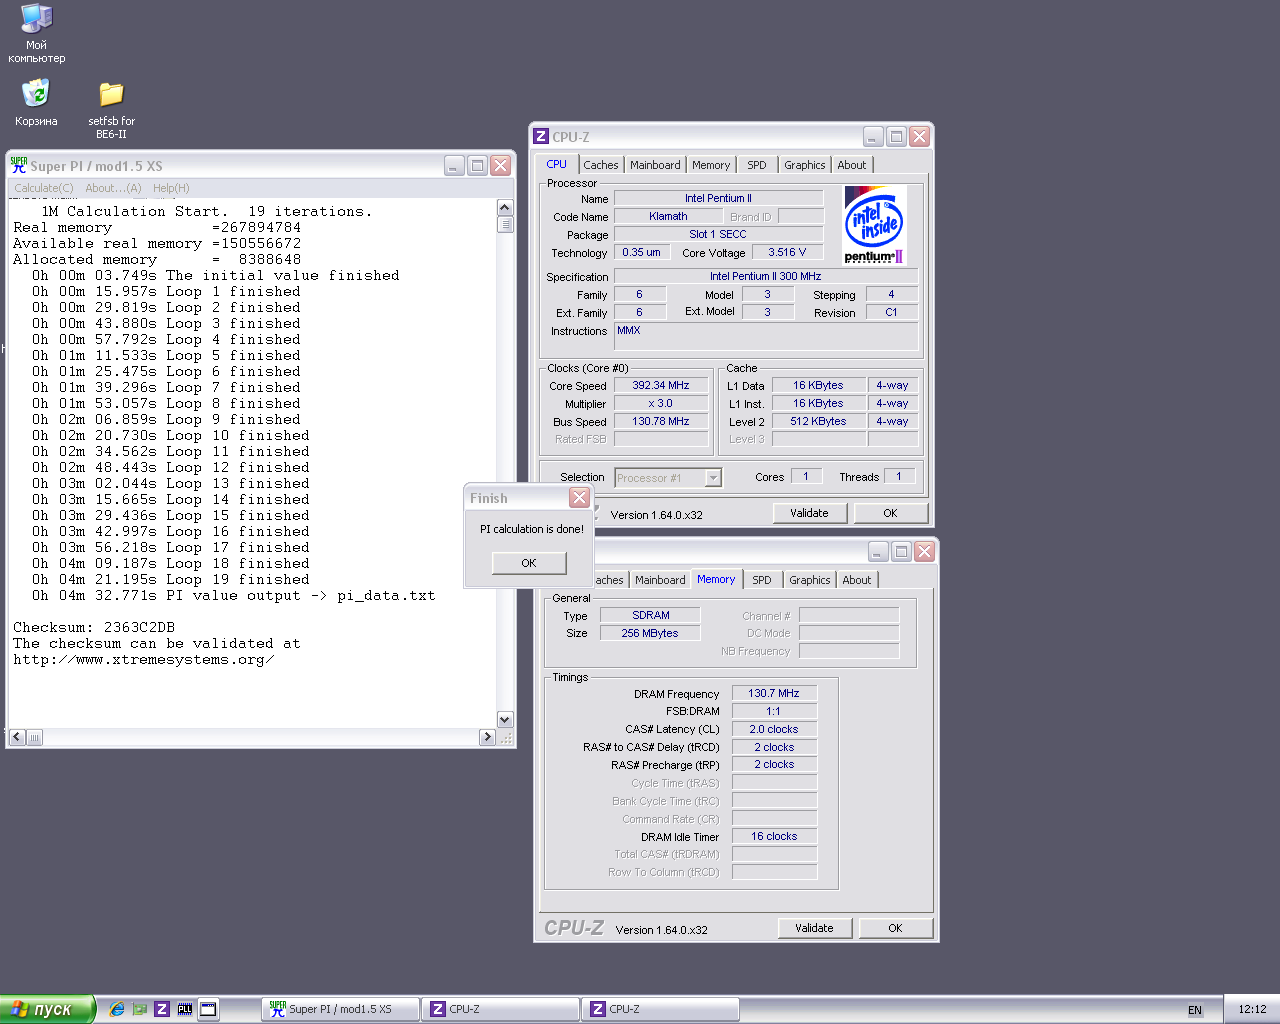Screen dimensions: 1280x1024
Task: Select Graphics tab in upper CPU-Z window
Action: coord(805,165)
